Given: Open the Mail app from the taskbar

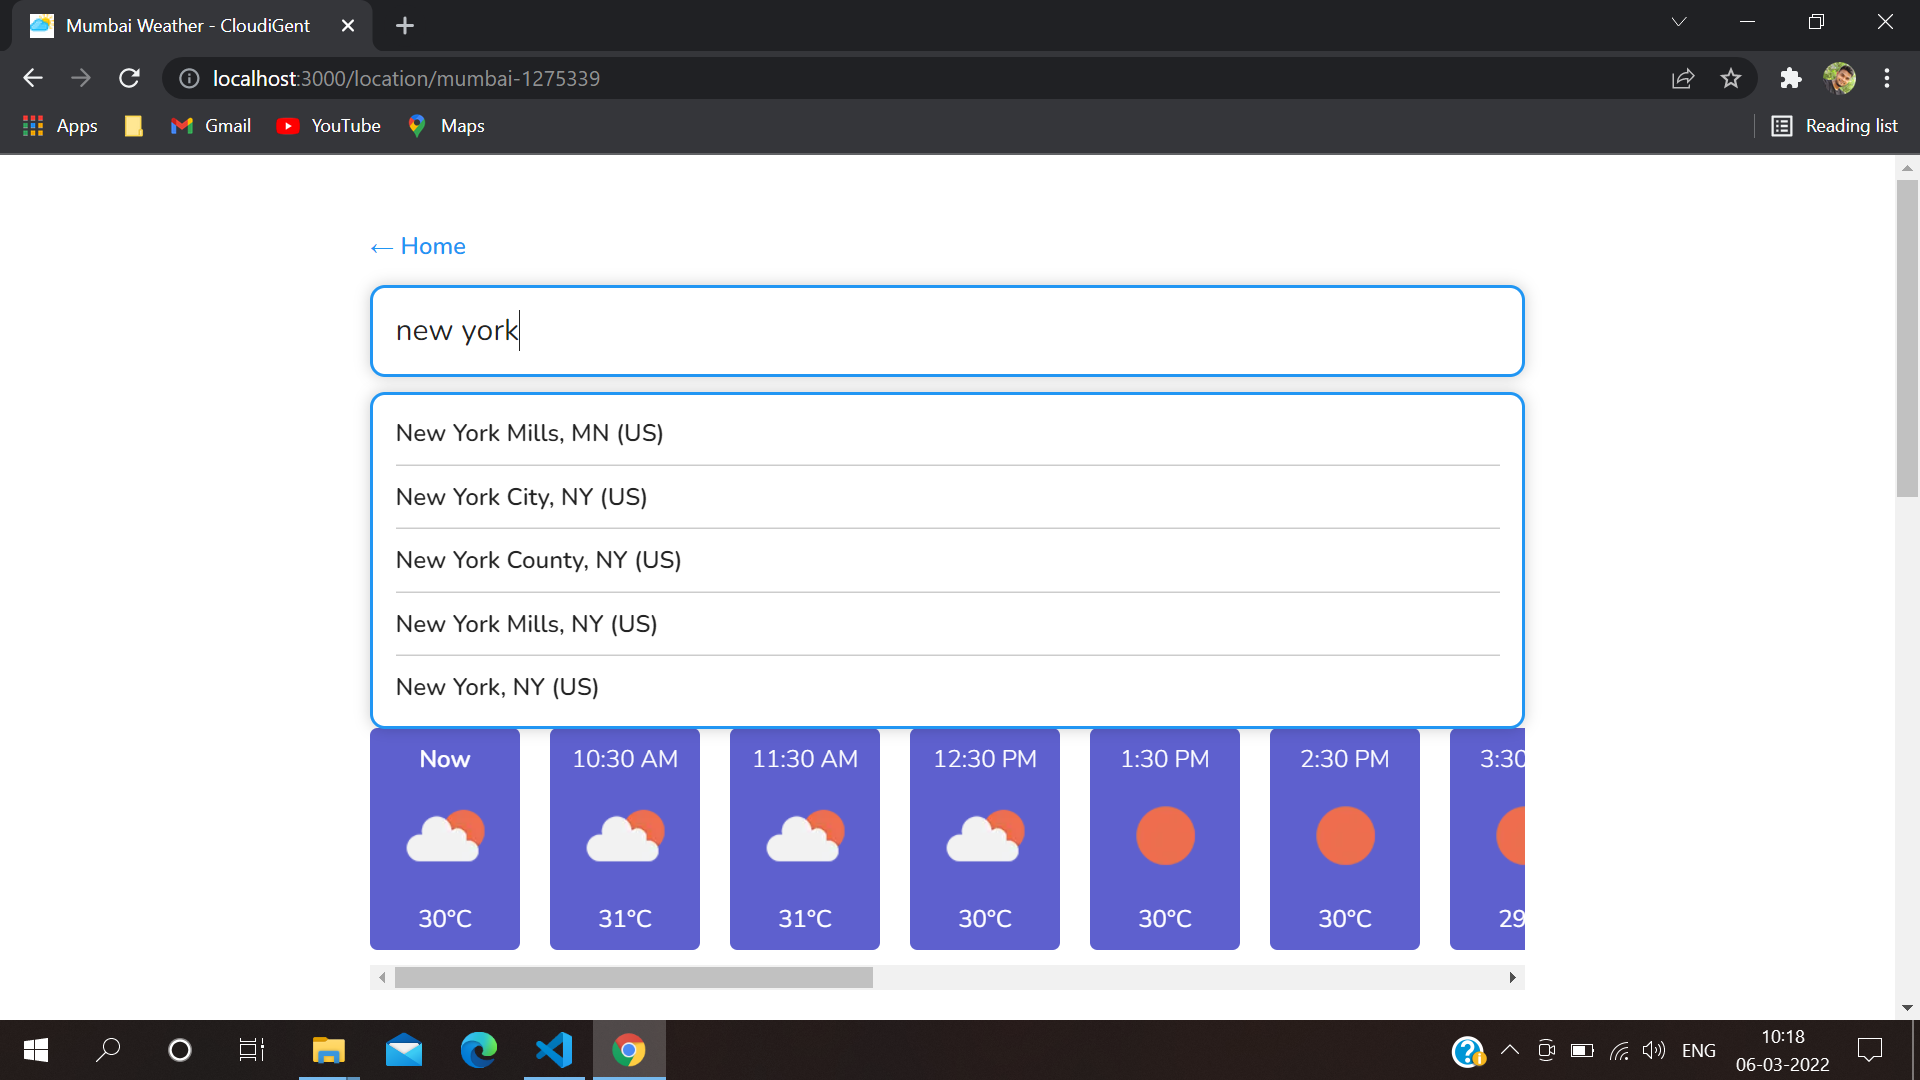Looking at the screenshot, I should [403, 1050].
